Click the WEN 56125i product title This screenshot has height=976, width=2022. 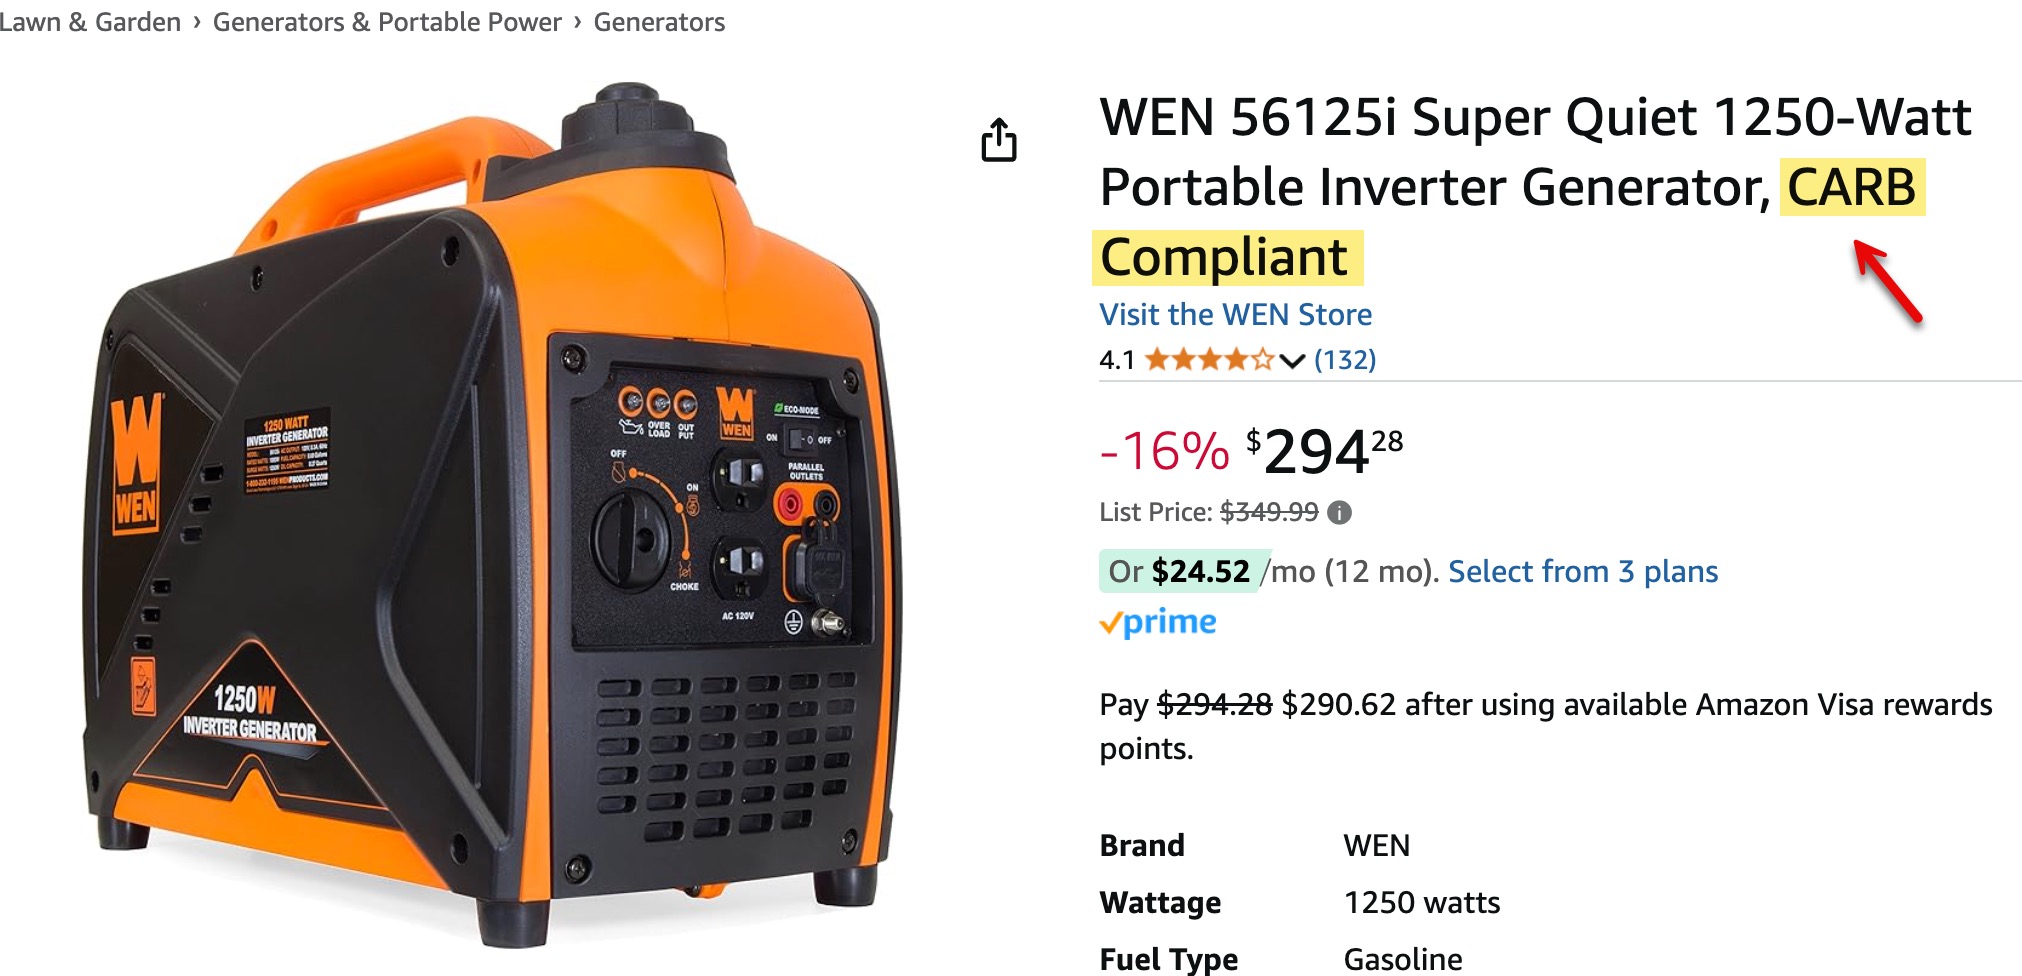[1535, 186]
